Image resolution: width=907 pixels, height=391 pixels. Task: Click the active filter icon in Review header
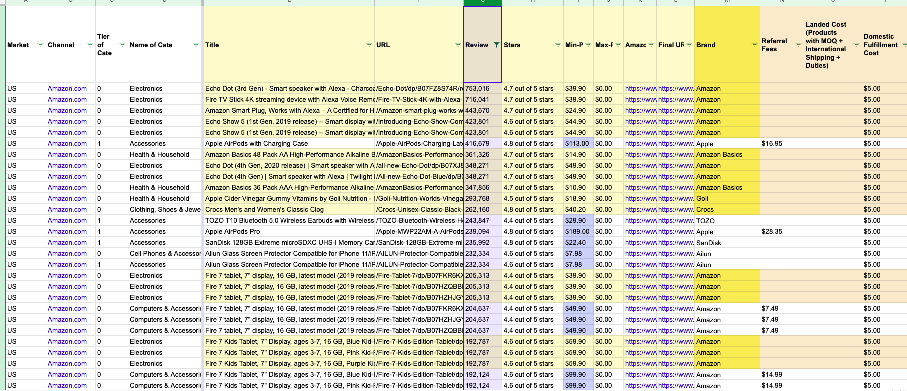pos(496,45)
